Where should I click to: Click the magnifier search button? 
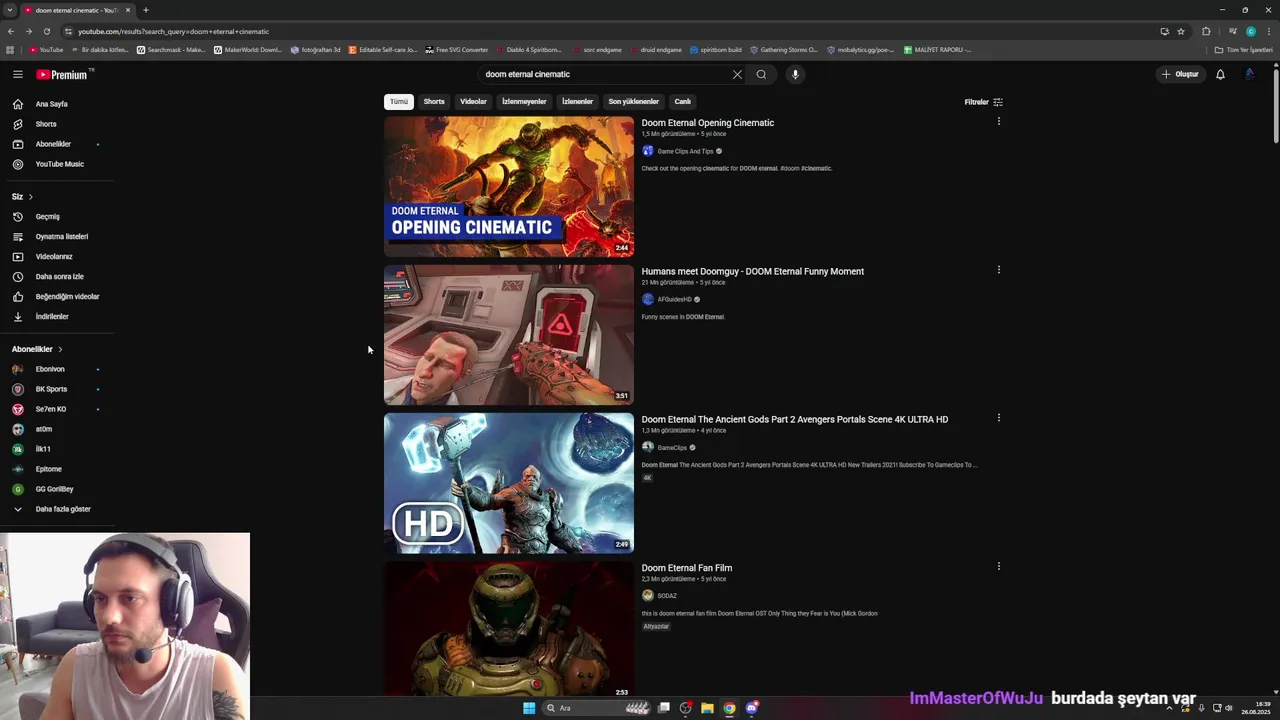tap(761, 74)
